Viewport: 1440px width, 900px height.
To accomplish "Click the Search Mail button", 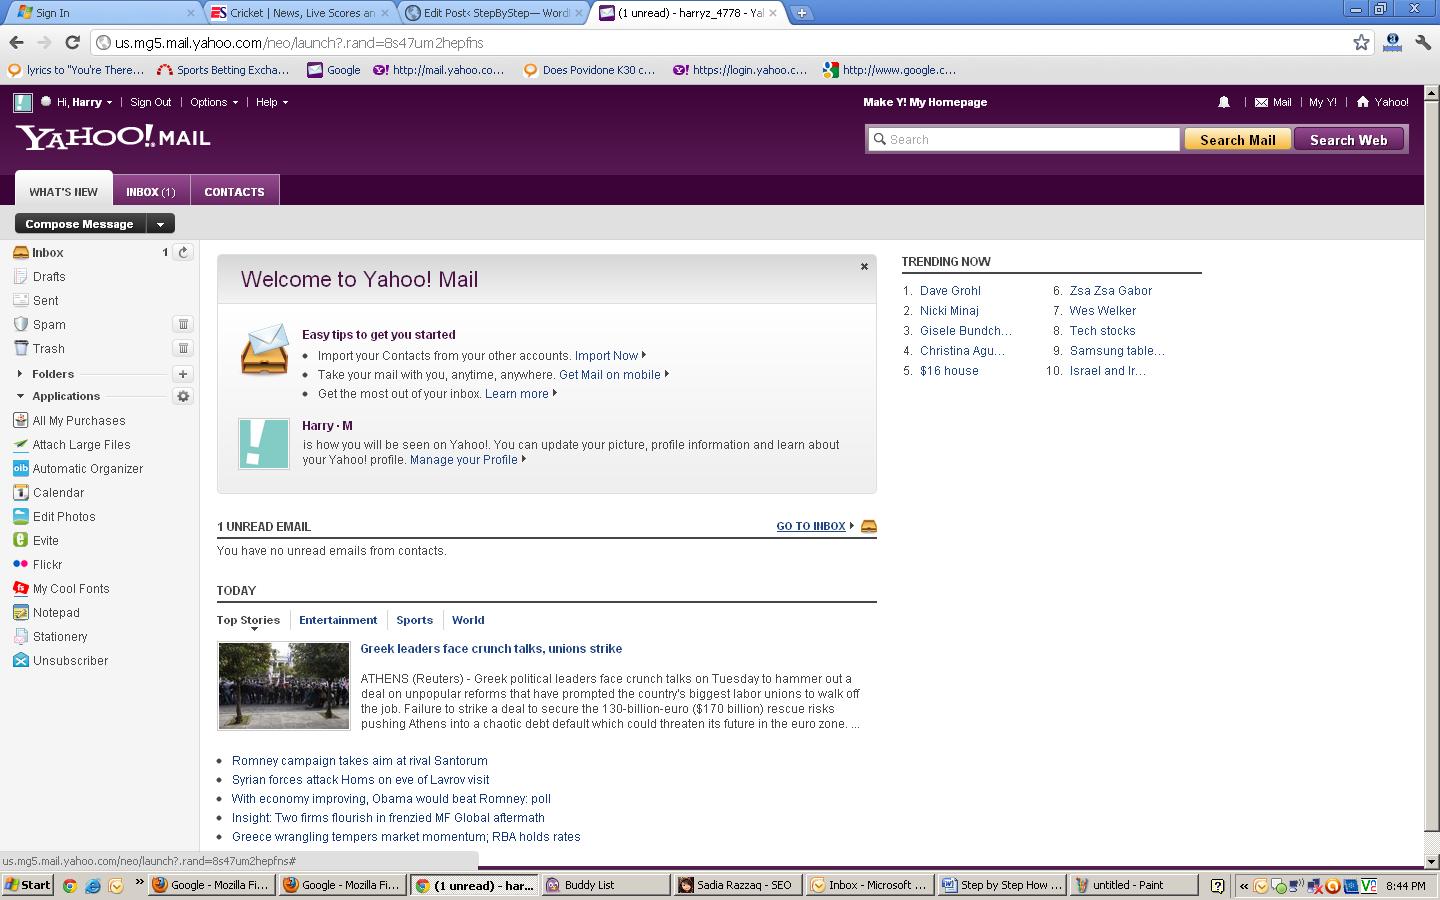I will (x=1237, y=140).
